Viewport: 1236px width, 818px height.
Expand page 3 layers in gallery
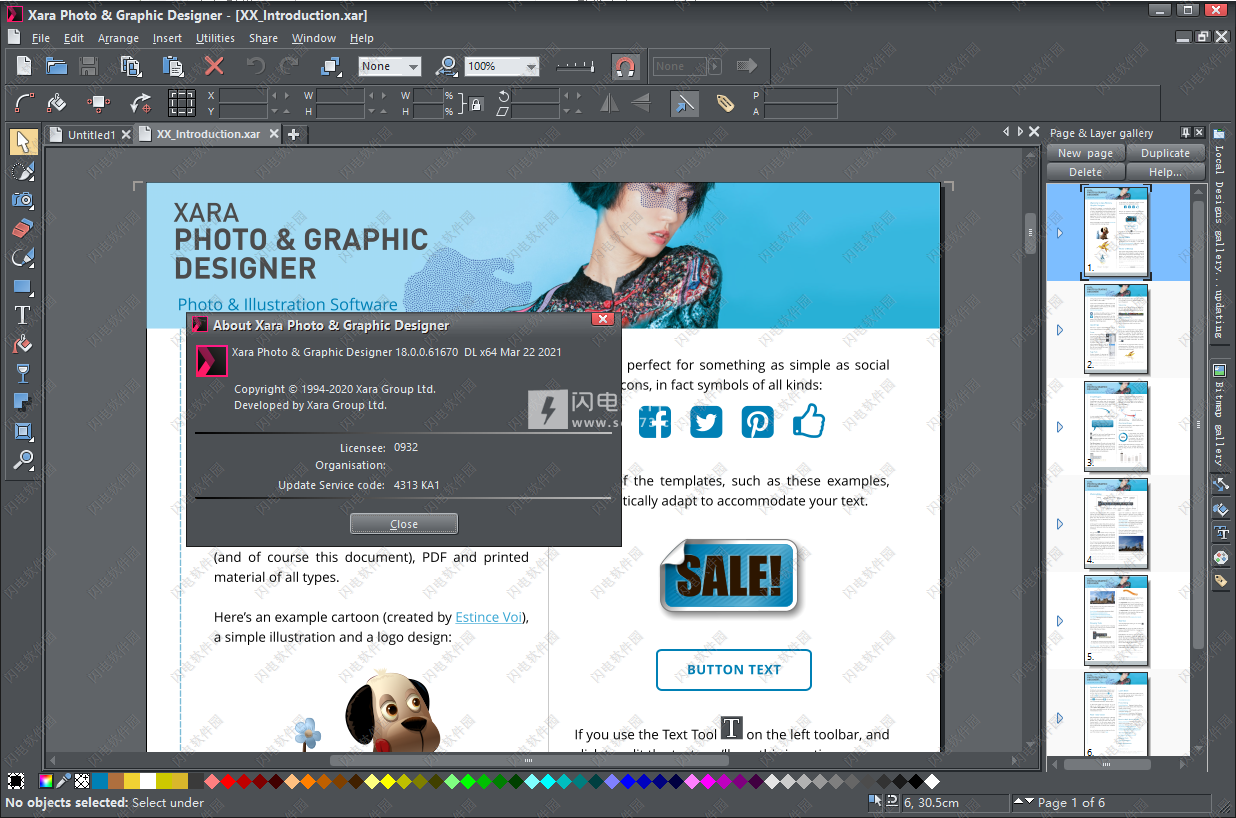click(x=1060, y=427)
